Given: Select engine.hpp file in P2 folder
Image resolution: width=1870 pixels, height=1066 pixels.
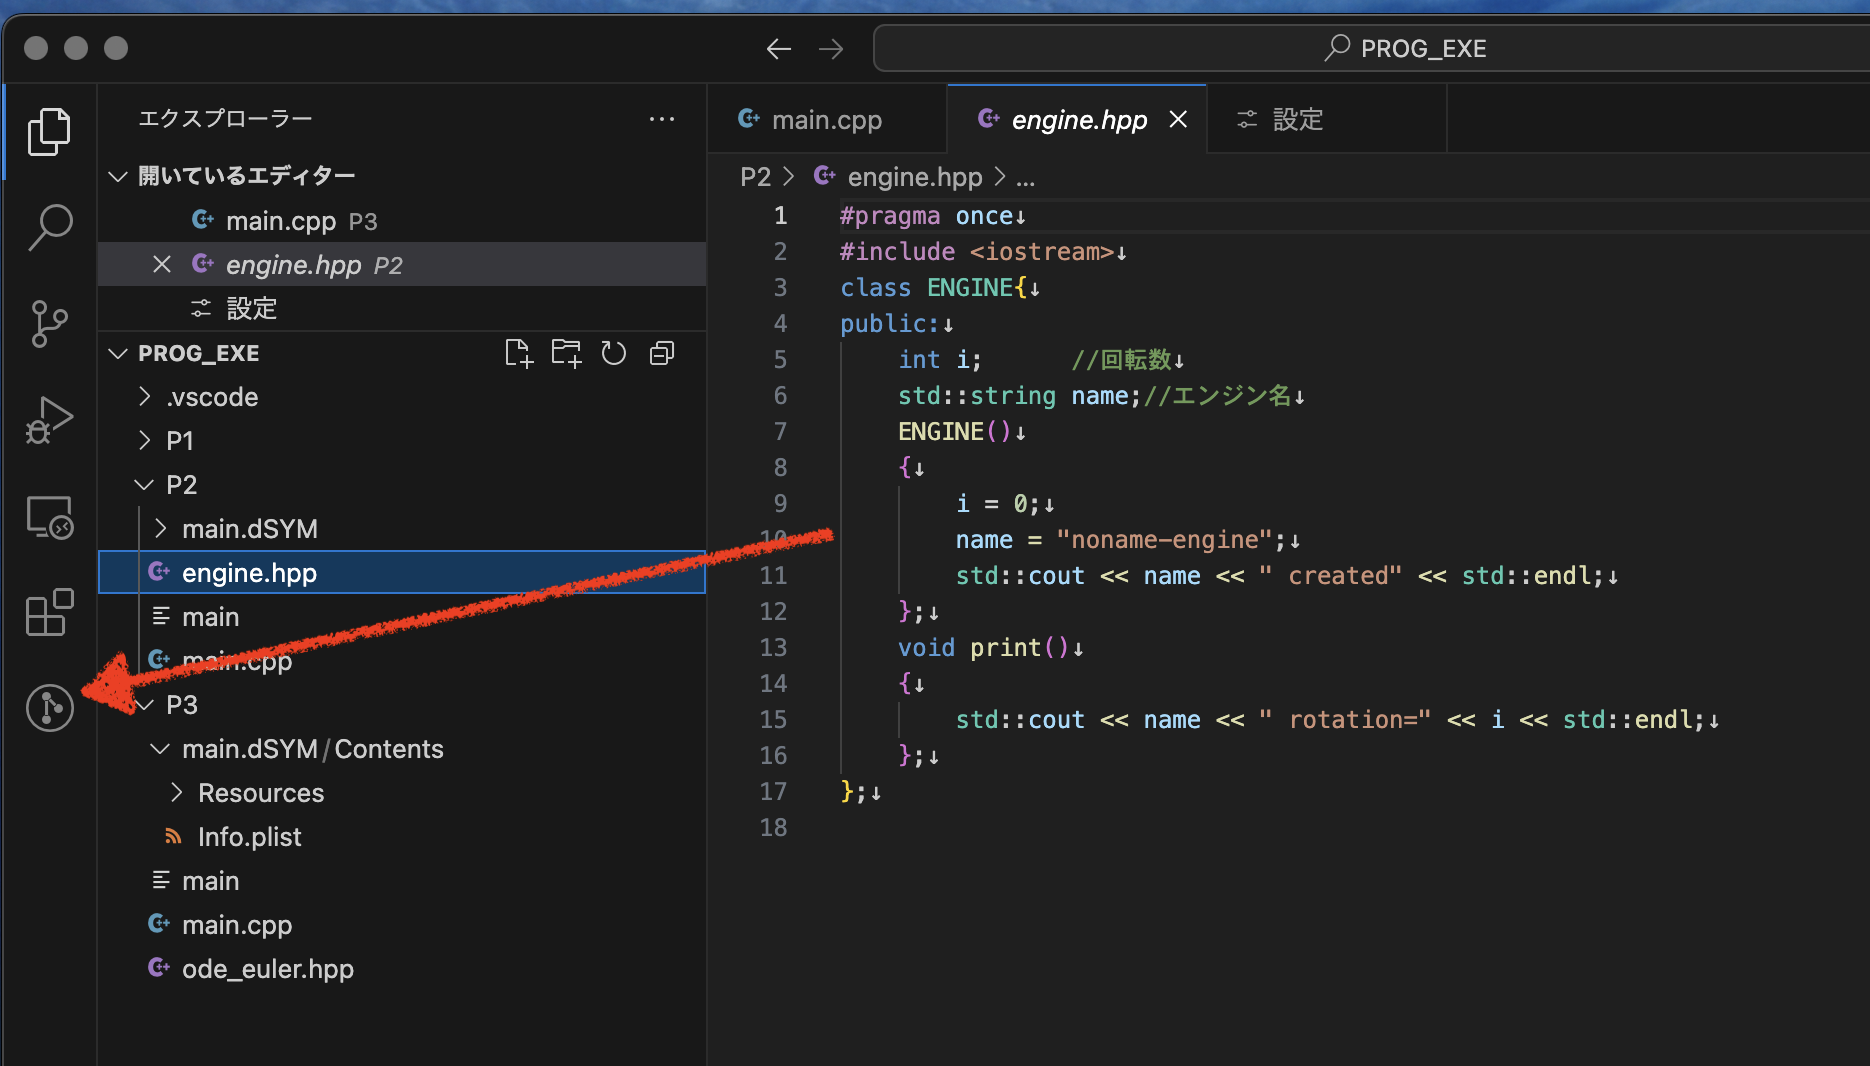Looking at the screenshot, I should [402, 572].
